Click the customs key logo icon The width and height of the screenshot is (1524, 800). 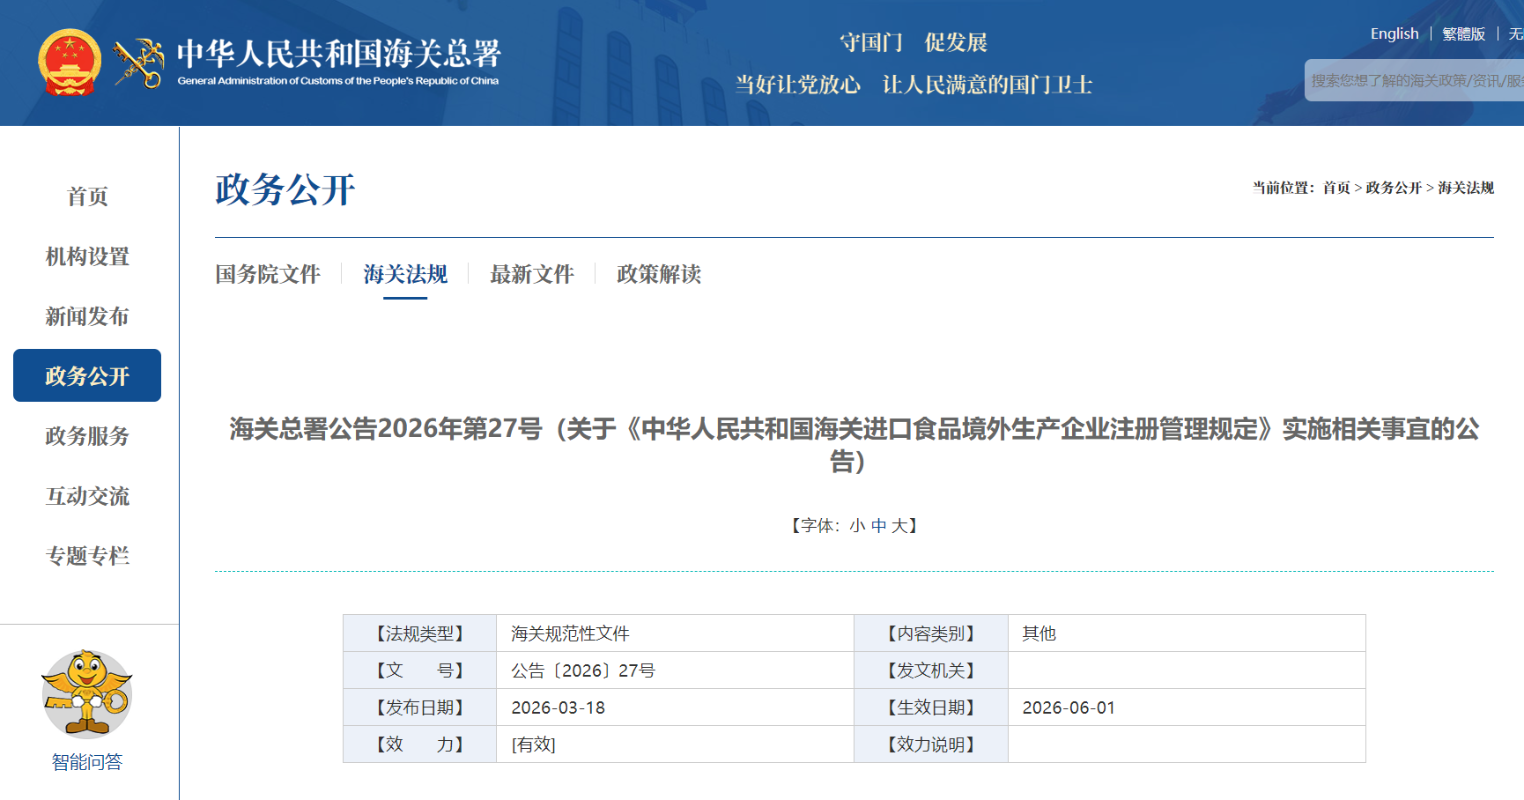138,63
